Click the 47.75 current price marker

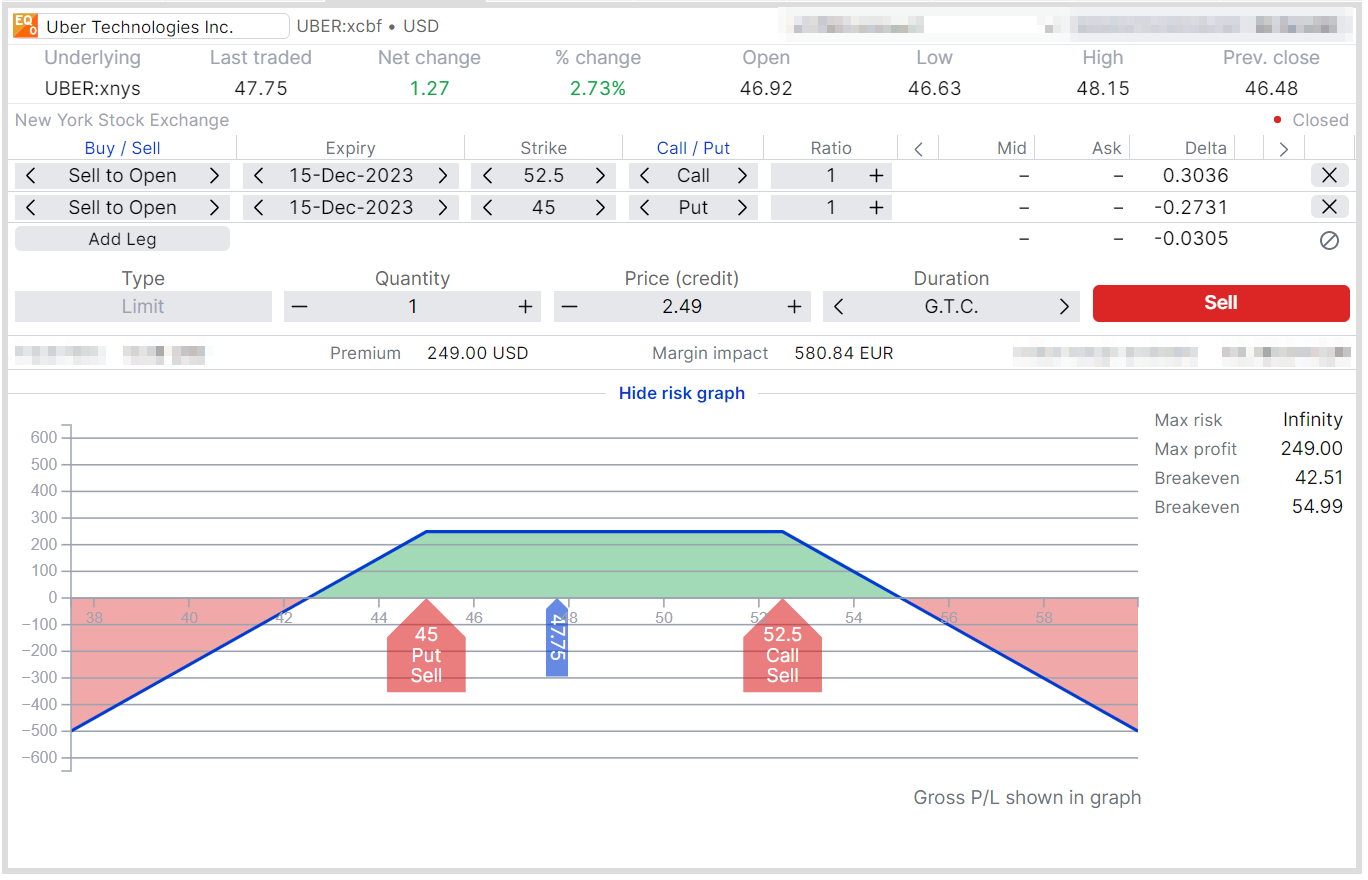pyautogui.click(x=557, y=639)
